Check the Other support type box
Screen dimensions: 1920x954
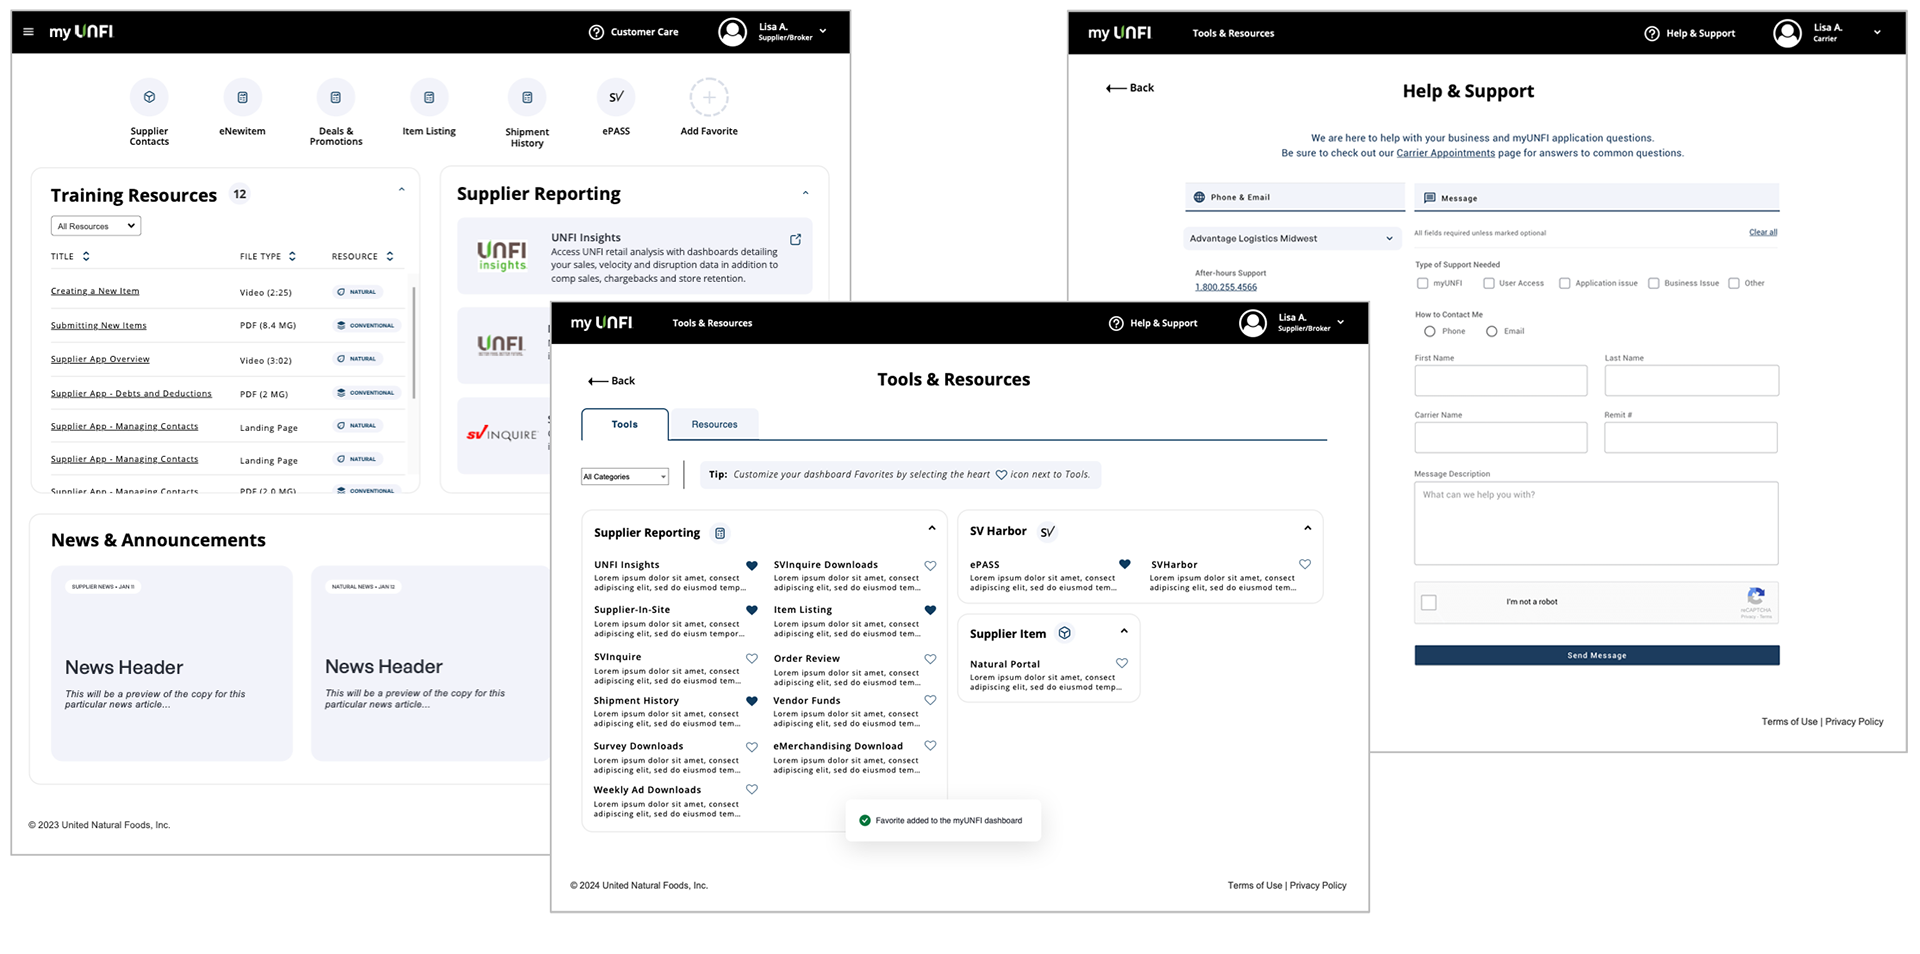pyautogui.click(x=1734, y=283)
